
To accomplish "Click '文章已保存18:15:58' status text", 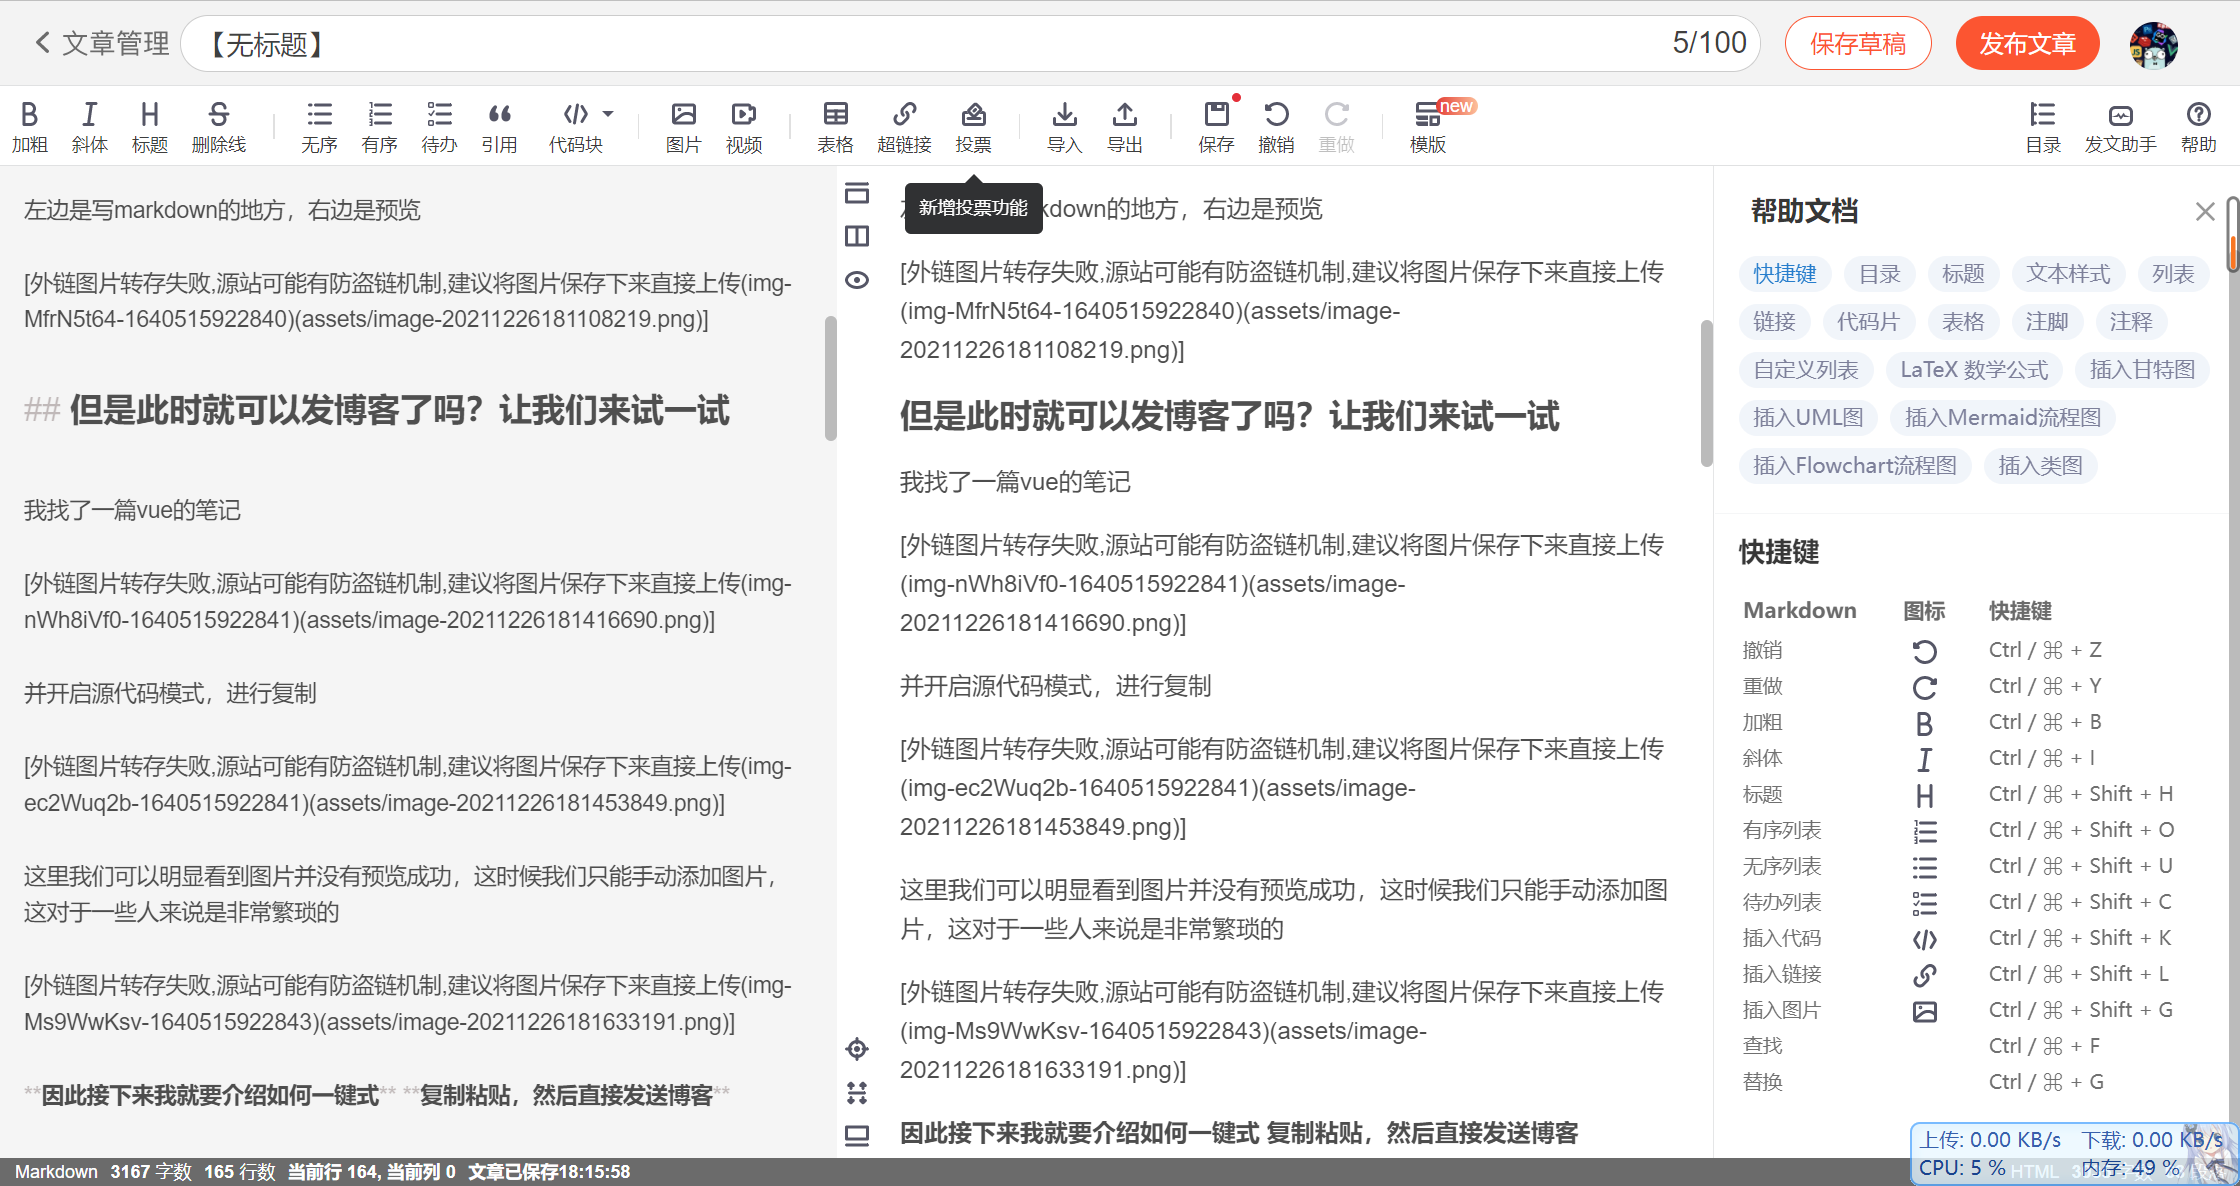I will tap(549, 1172).
